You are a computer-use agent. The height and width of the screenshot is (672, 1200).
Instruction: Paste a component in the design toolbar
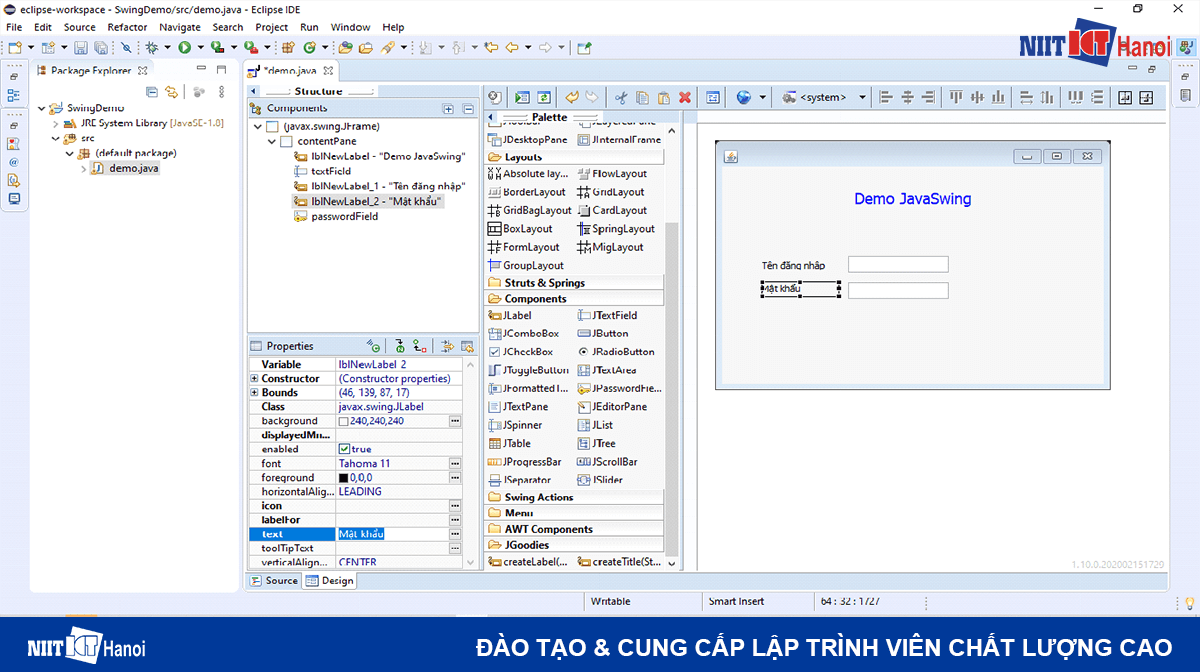coord(663,97)
